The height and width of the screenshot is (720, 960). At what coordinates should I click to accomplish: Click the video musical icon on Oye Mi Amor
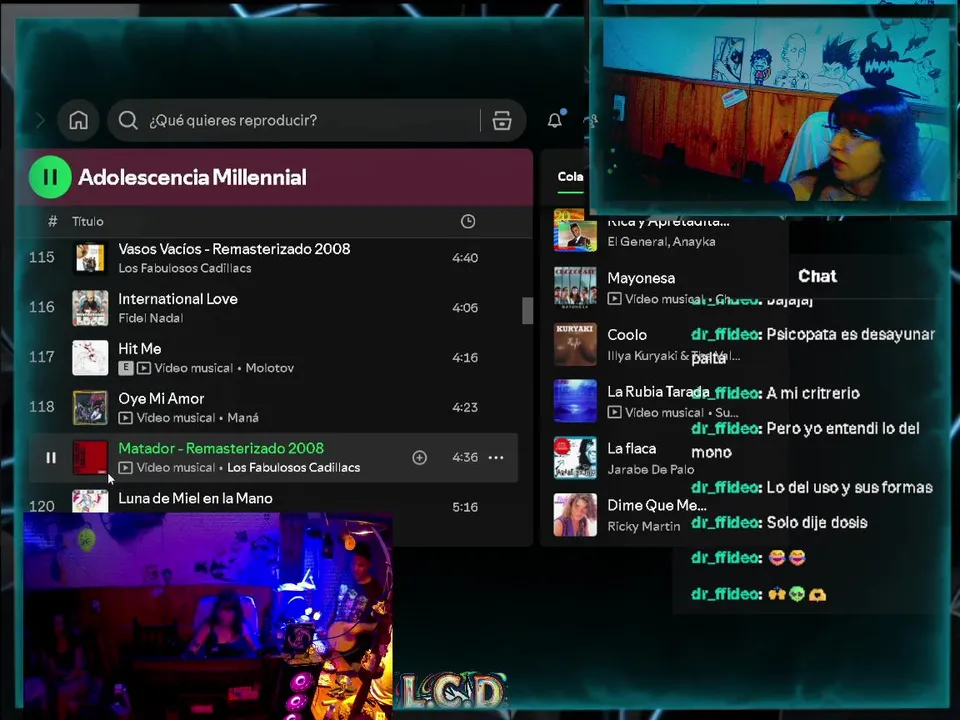point(126,418)
